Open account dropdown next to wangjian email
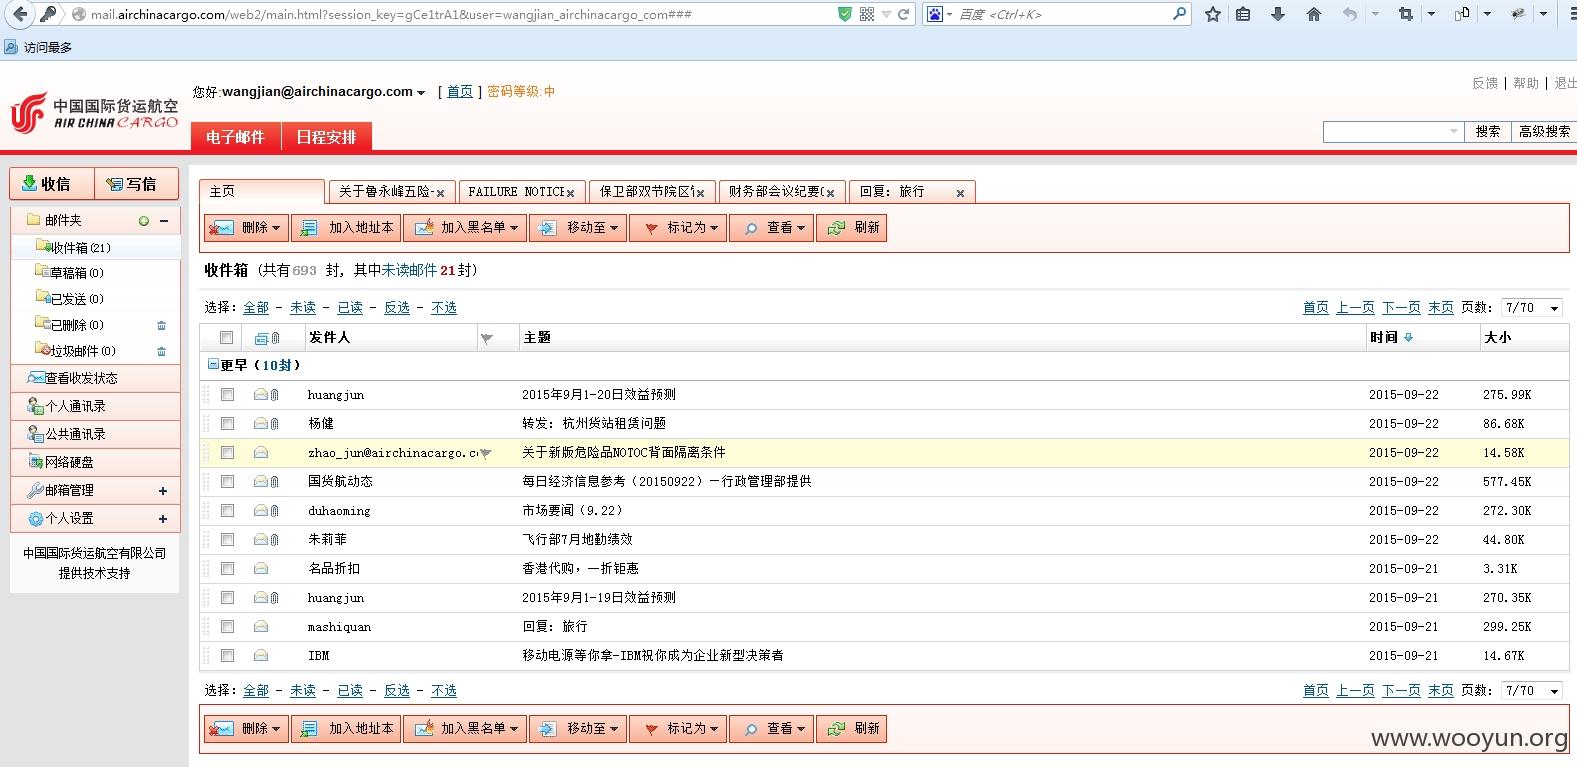 (x=421, y=93)
